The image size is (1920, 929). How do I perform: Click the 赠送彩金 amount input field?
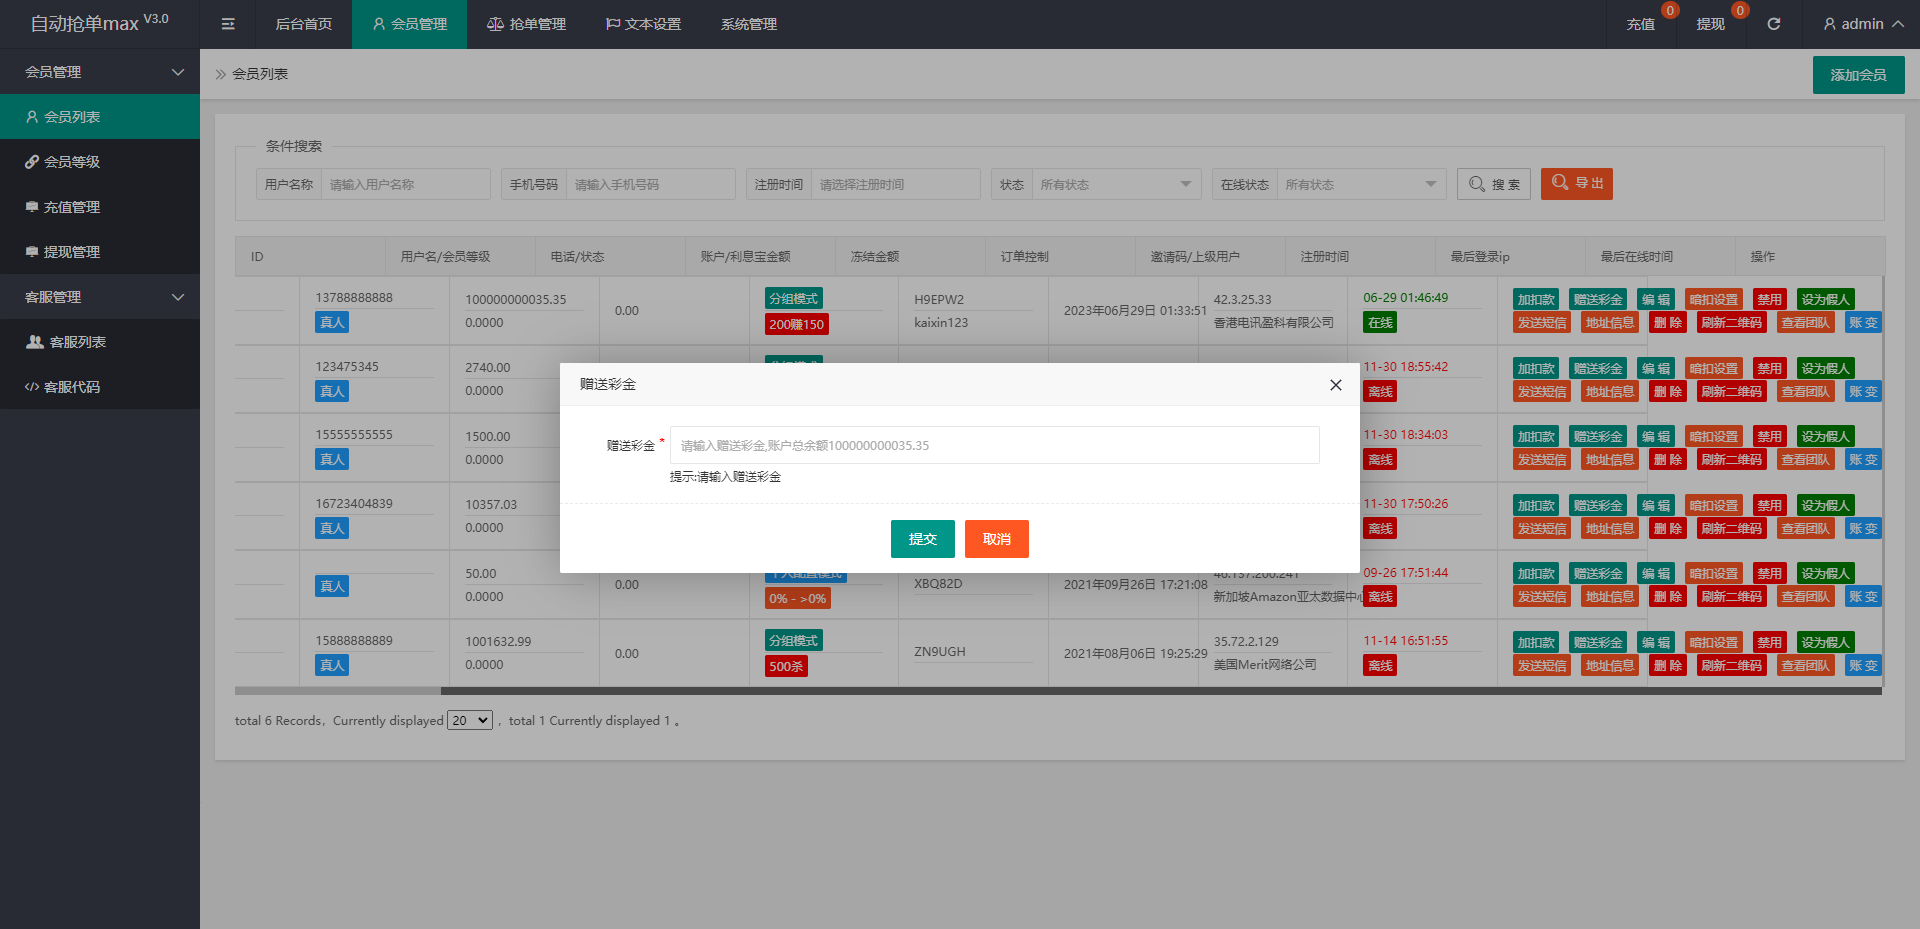coord(994,445)
